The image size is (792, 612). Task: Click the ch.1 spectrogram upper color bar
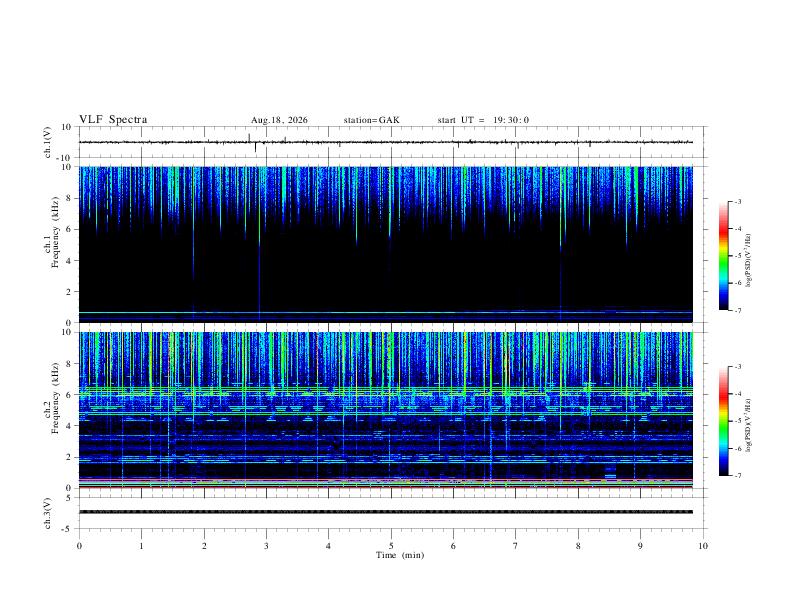[x=723, y=255]
